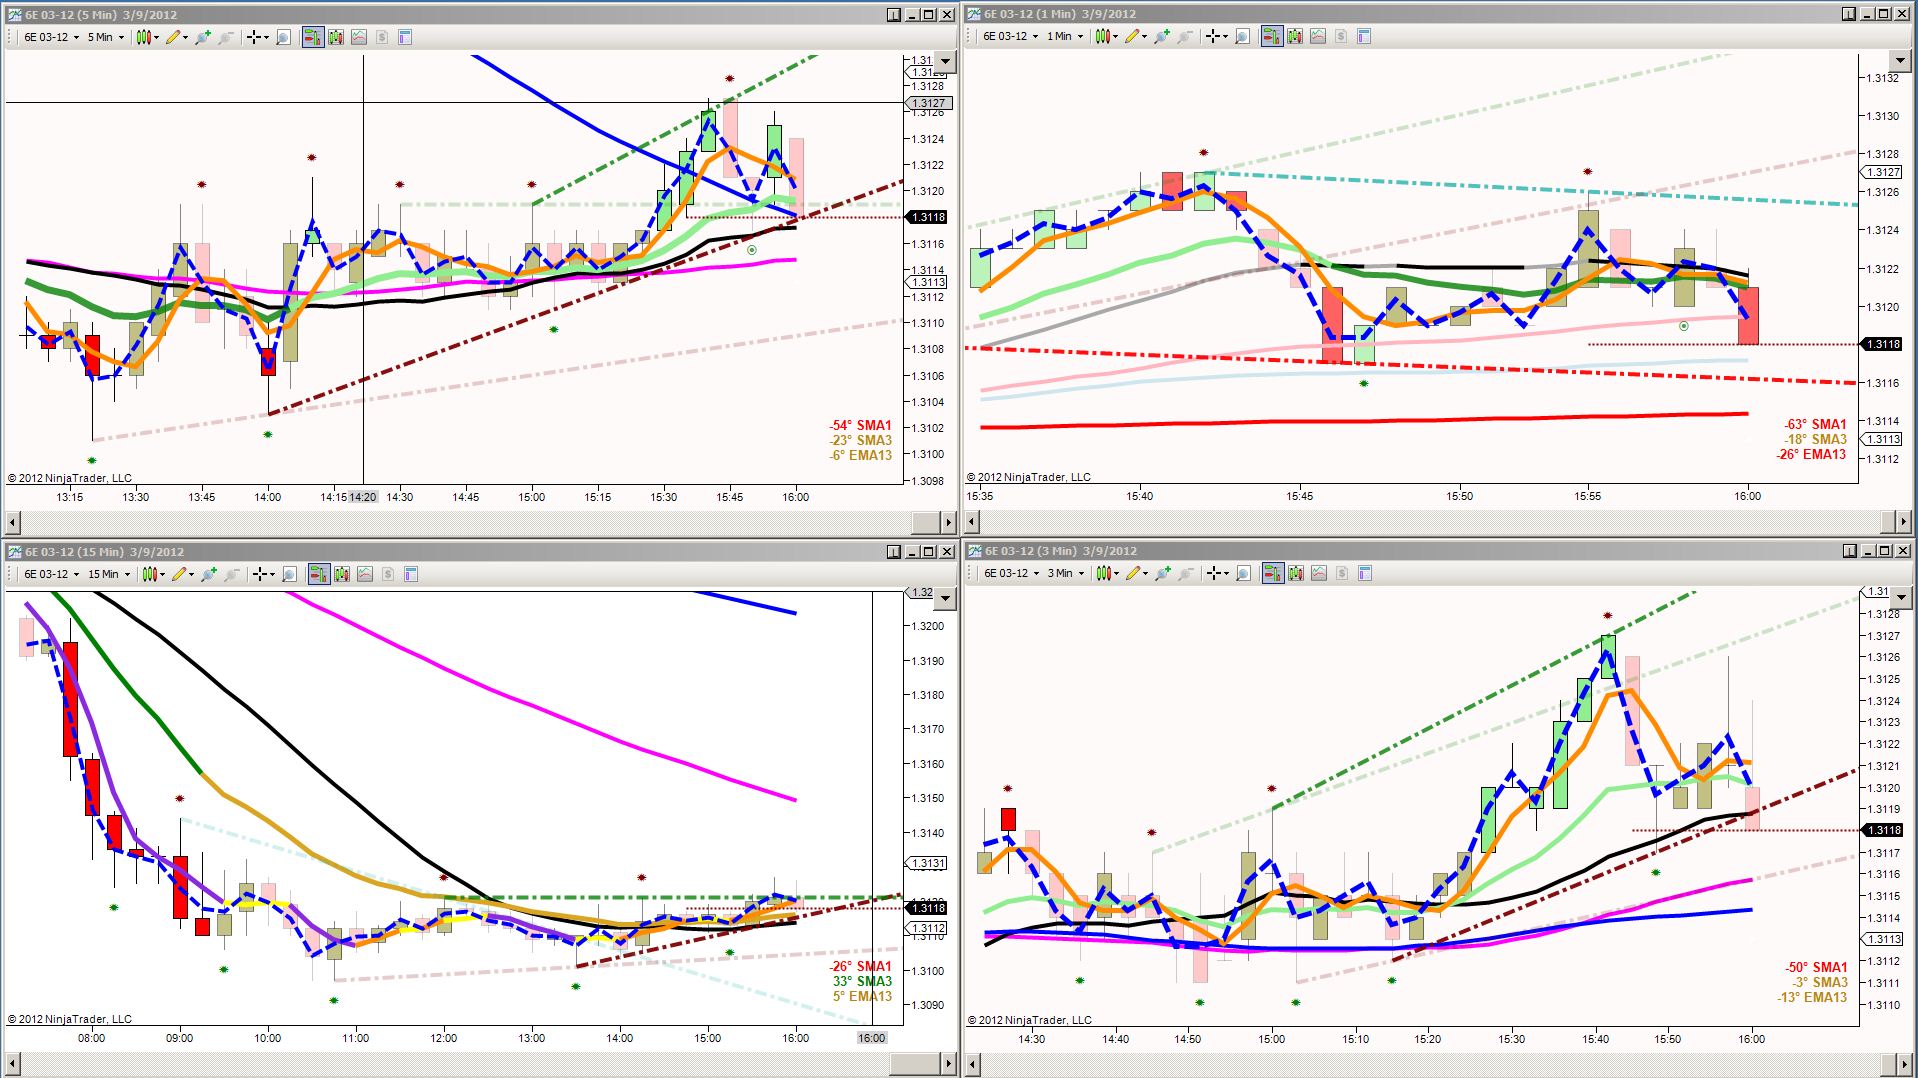Viewport: 1918px width, 1078px height.
Task: Open chart style bars icon in 3 Min chart
Action: [x=1106, y=573]
